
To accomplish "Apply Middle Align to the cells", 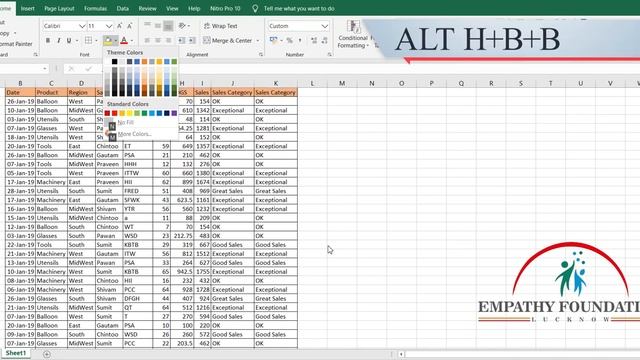I will [158, 26].
